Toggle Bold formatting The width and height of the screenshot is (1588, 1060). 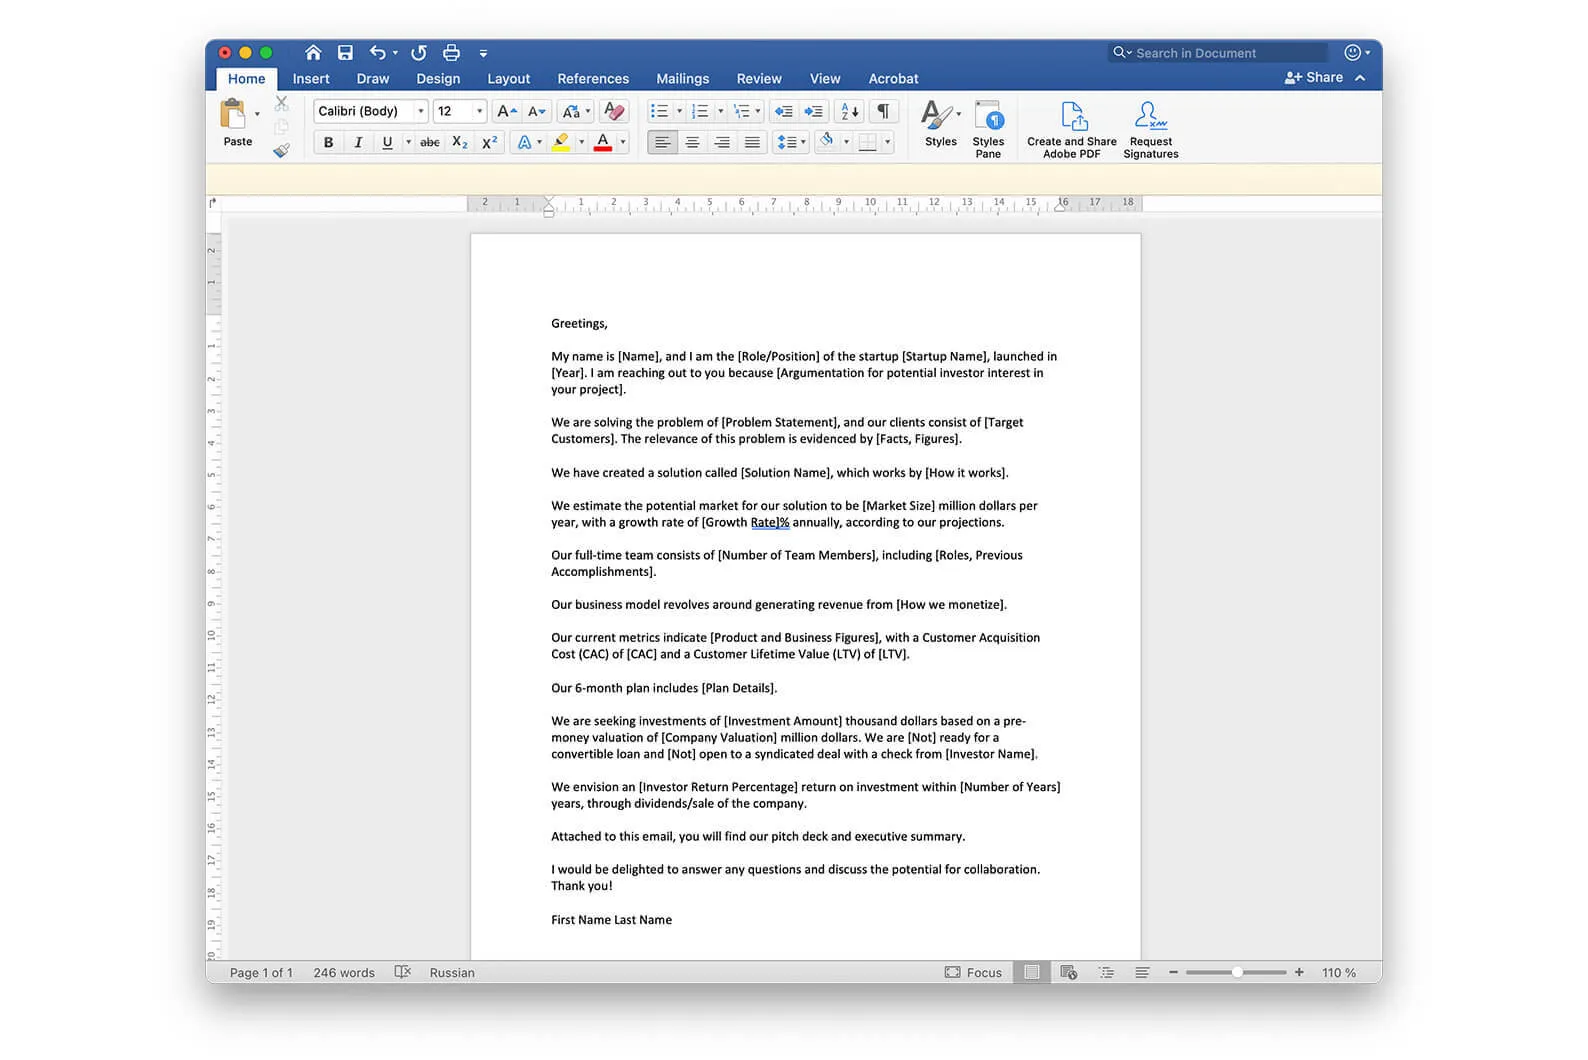[x=328, y=142]
